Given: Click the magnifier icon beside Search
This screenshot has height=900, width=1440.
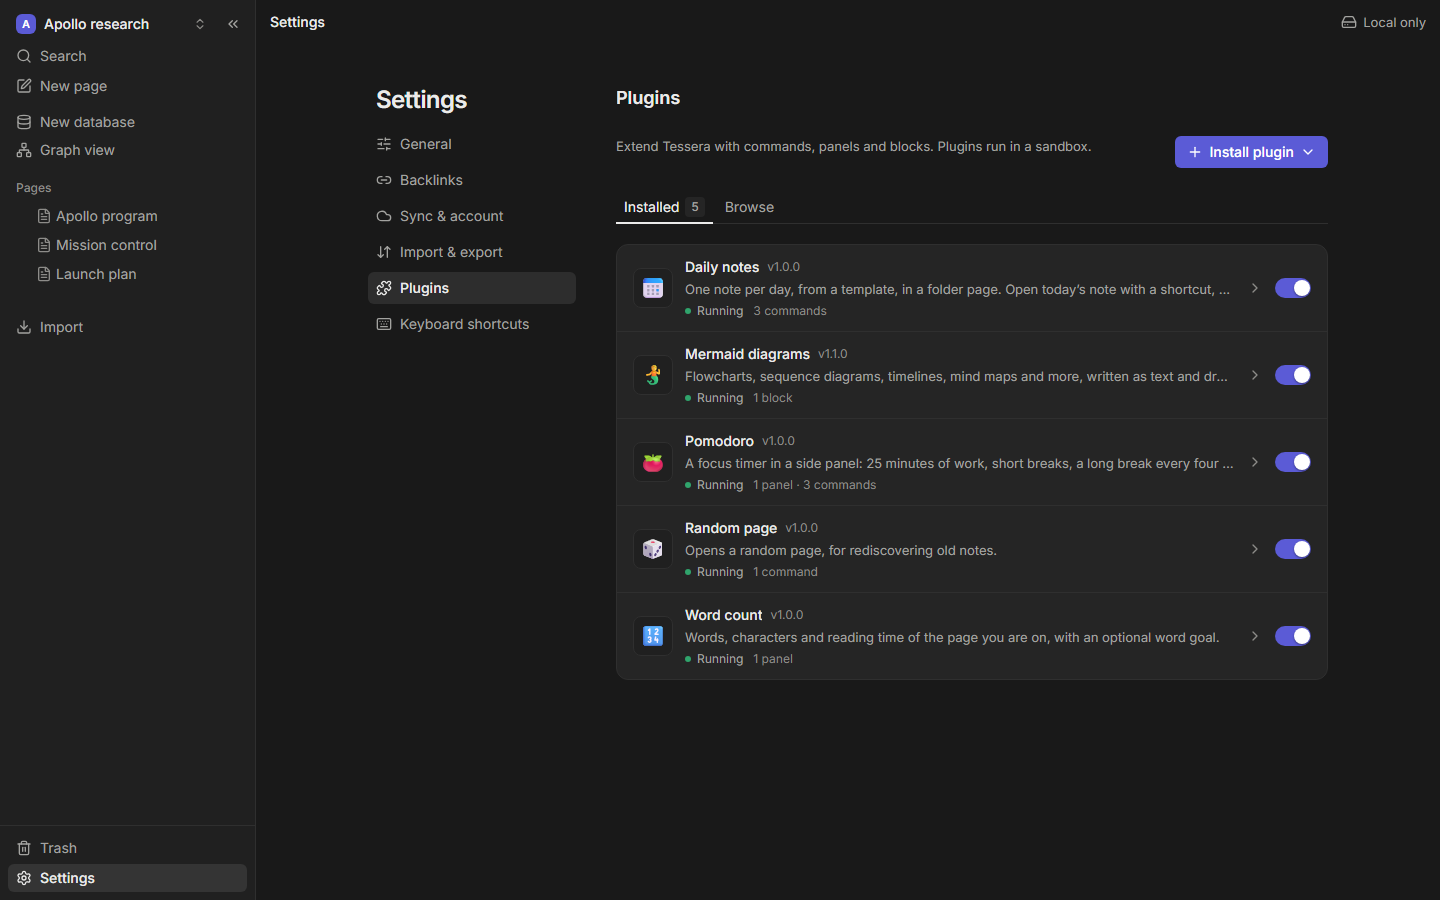Looking at the screenshot, I should (x=24, y=56).
